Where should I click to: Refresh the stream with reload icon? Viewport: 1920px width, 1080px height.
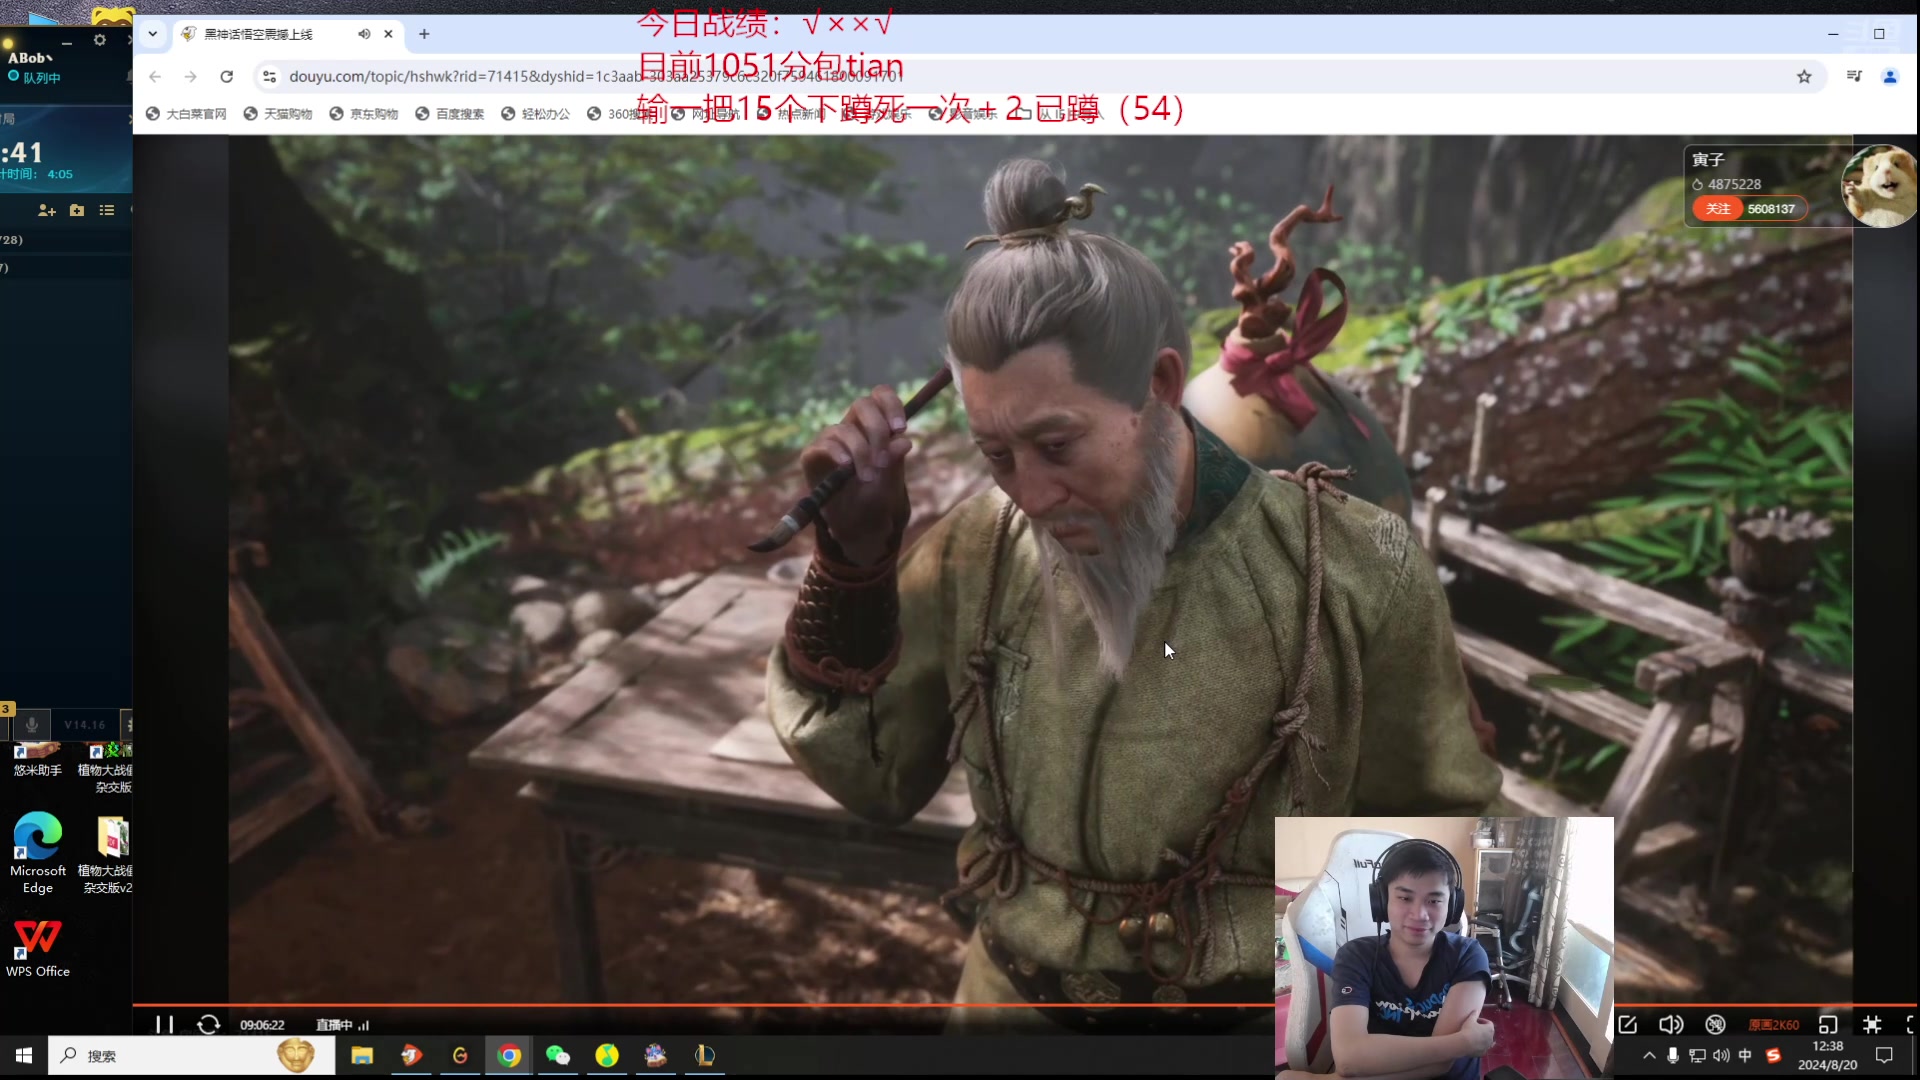208,1025
